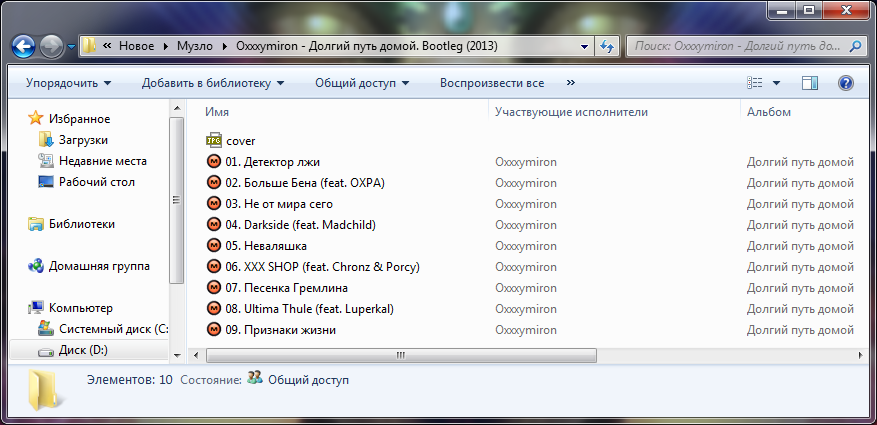Viewport: 877px width, 425px height.
Task: Click the magnifier search icon
Action: 855,46
